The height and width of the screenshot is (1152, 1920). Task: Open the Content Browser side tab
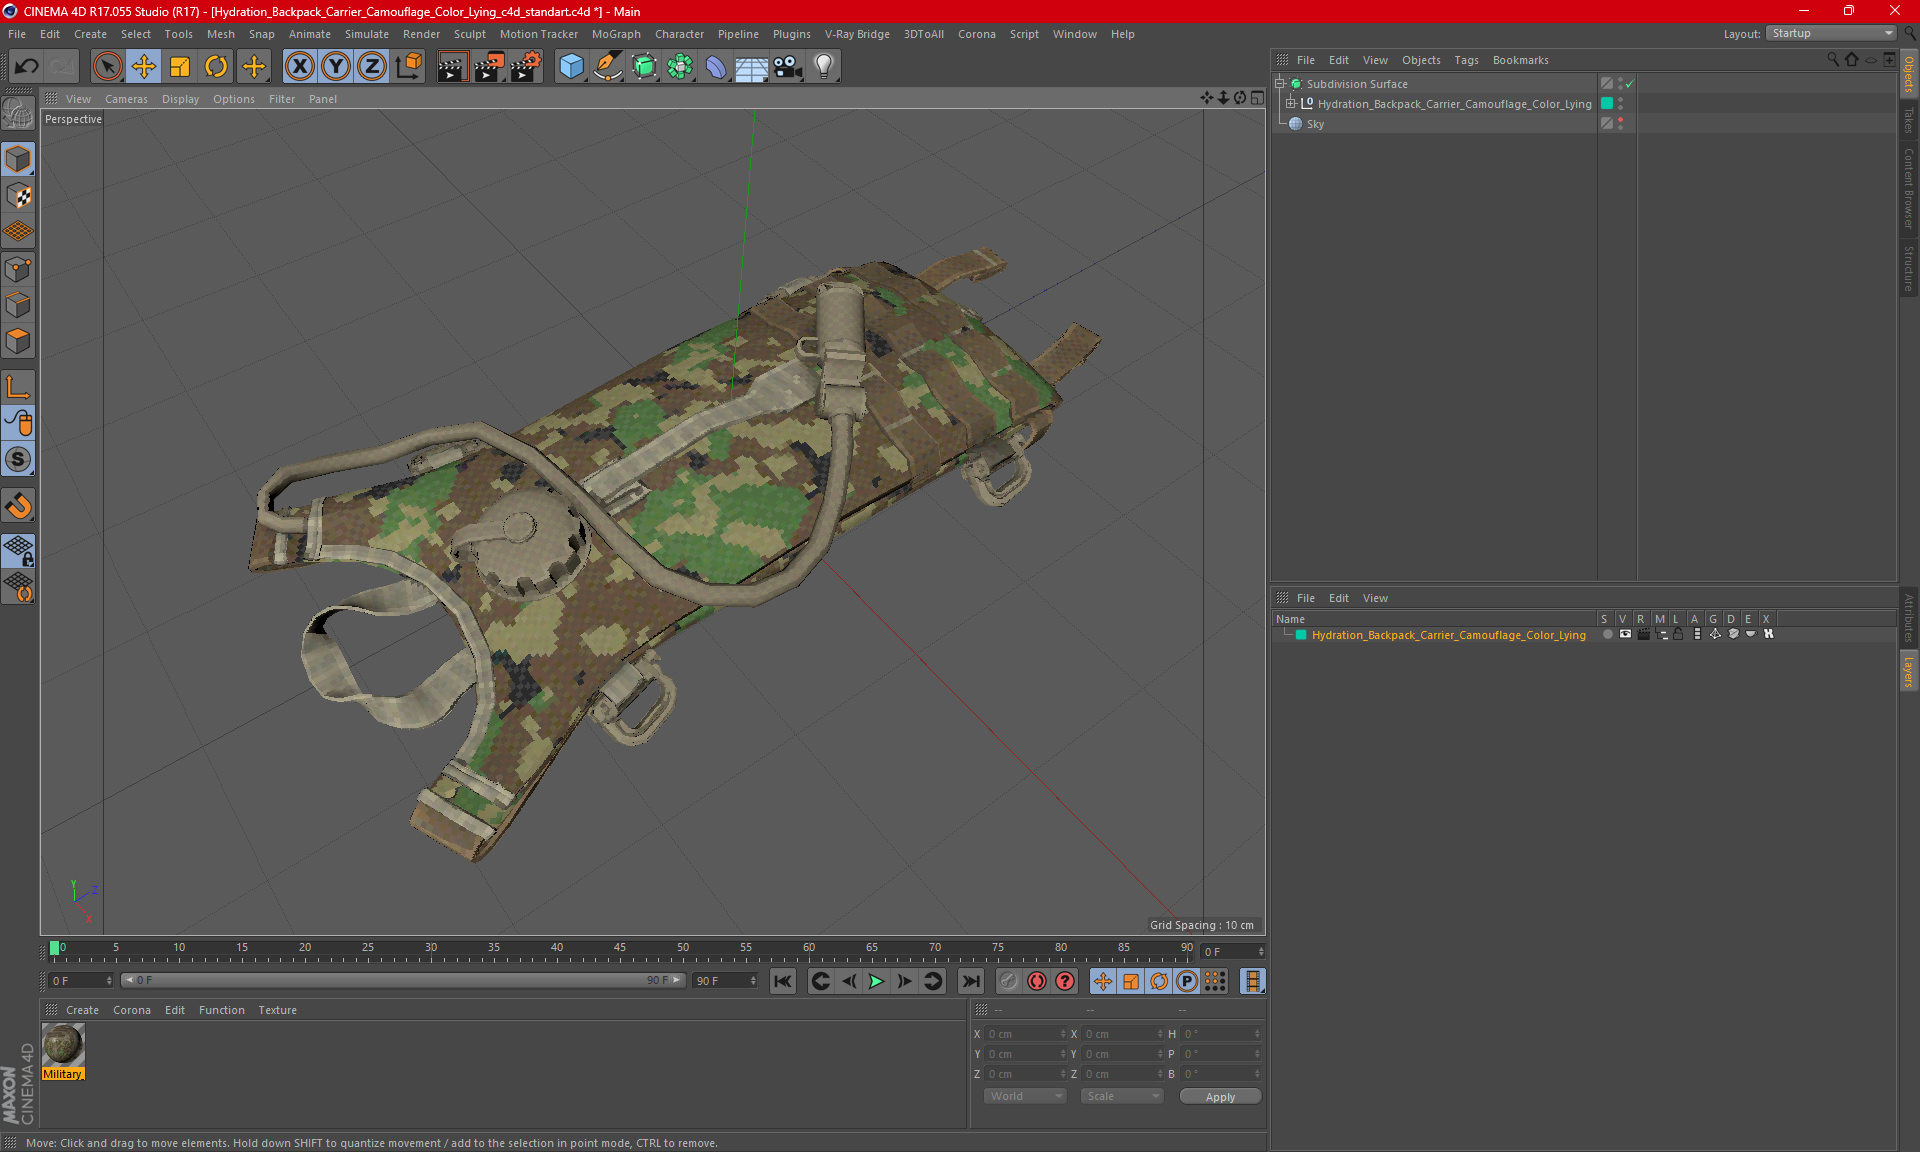(x=1909, y=187)
